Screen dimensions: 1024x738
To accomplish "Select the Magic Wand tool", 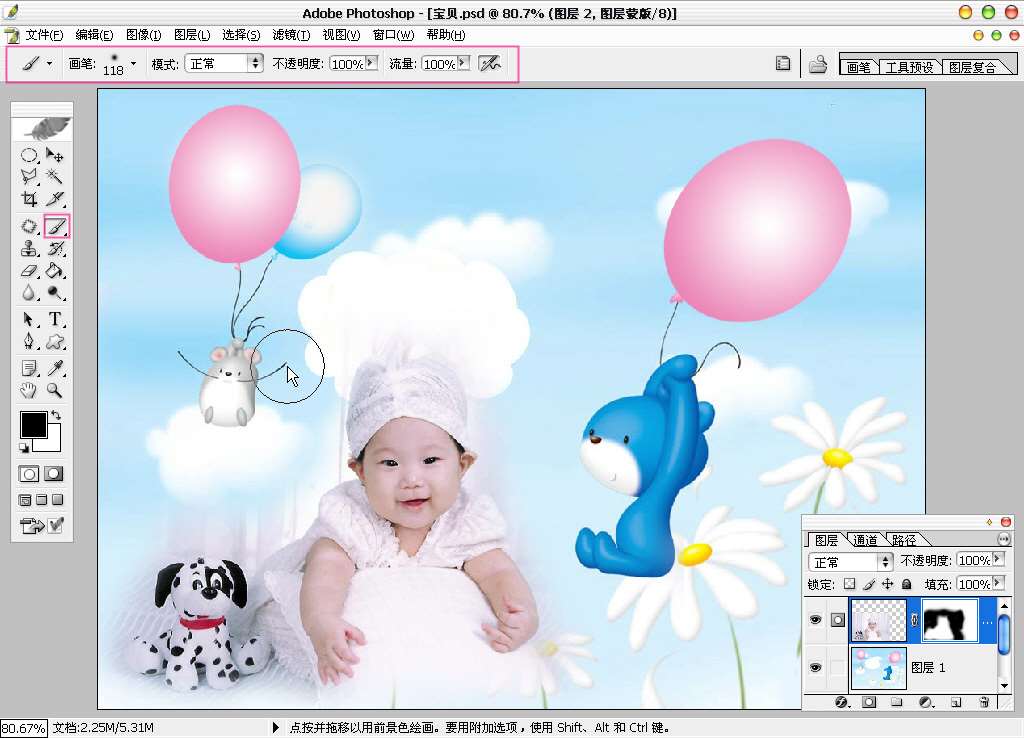I will coord(56,177).
